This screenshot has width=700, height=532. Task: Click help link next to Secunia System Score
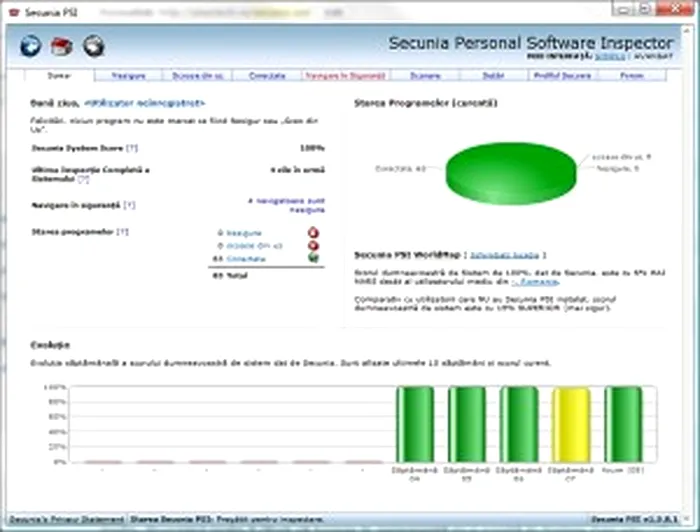tap(131, 147)
